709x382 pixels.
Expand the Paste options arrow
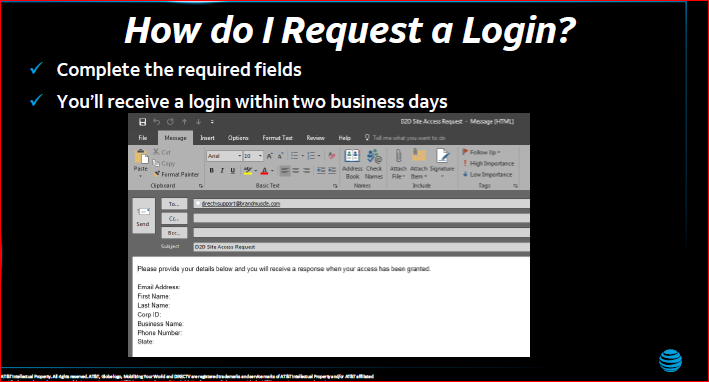click(141, 175)
